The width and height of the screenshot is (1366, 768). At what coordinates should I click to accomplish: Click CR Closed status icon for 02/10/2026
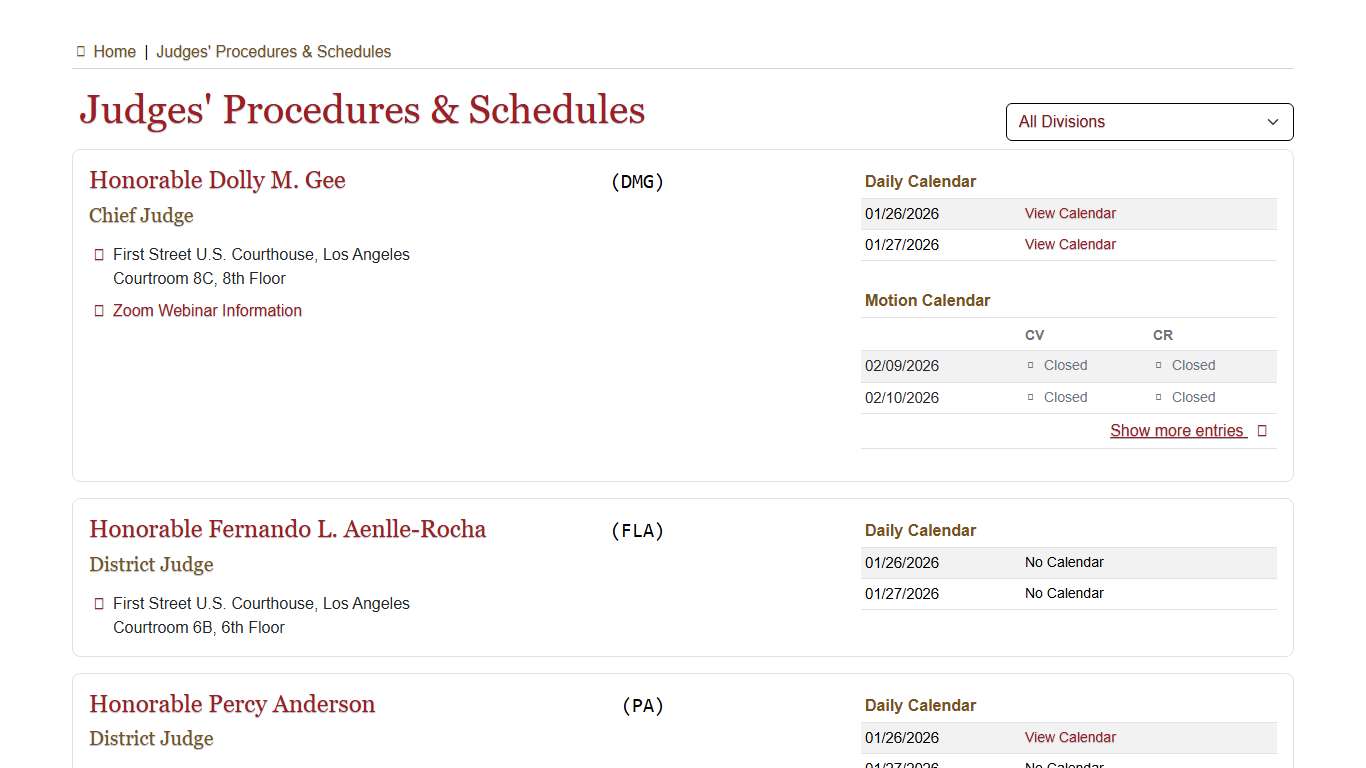click(x=1159, y=398)
